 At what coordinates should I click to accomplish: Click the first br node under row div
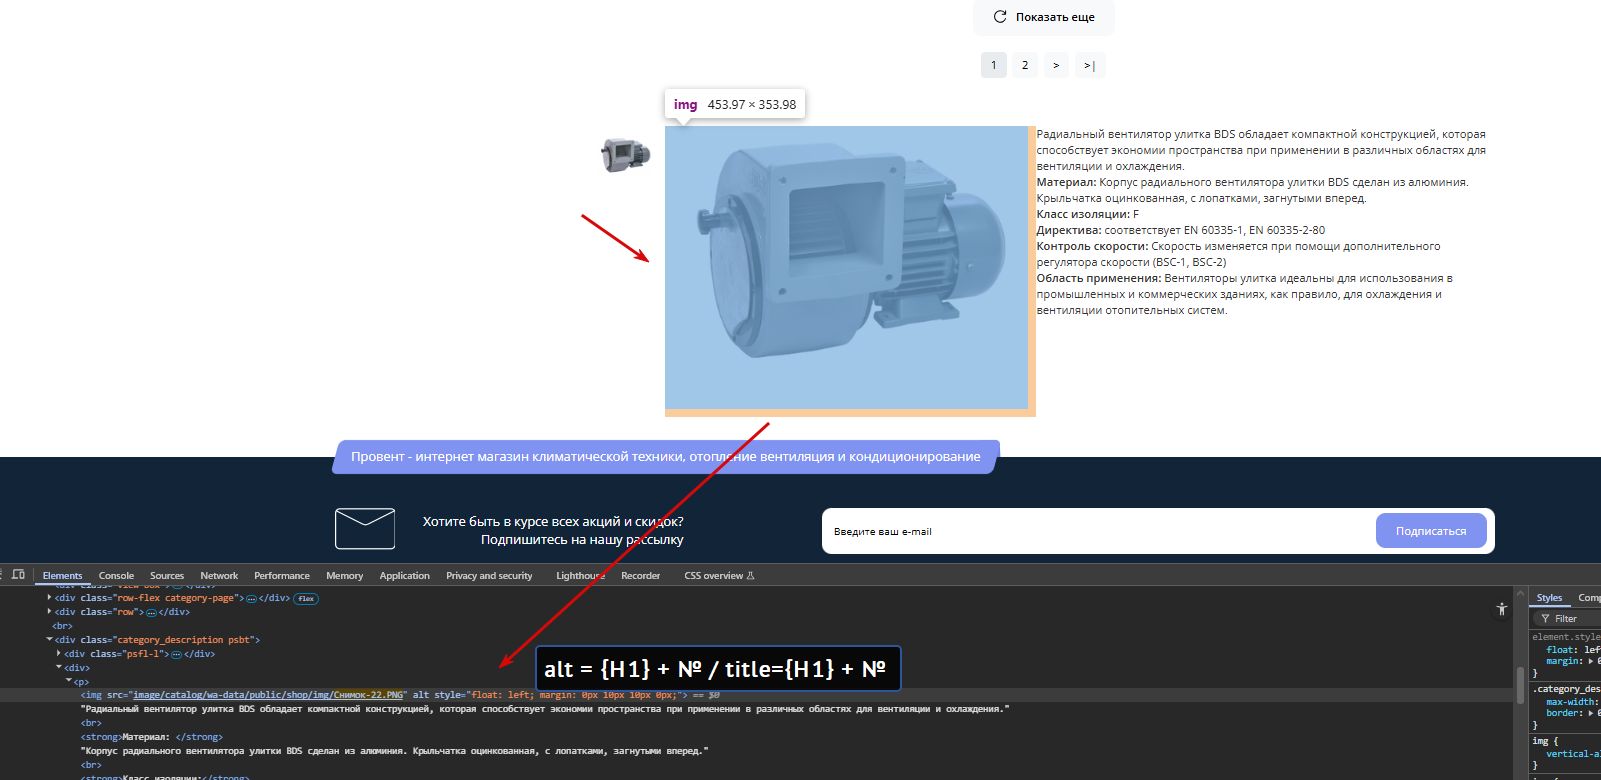tap(63, 626)
